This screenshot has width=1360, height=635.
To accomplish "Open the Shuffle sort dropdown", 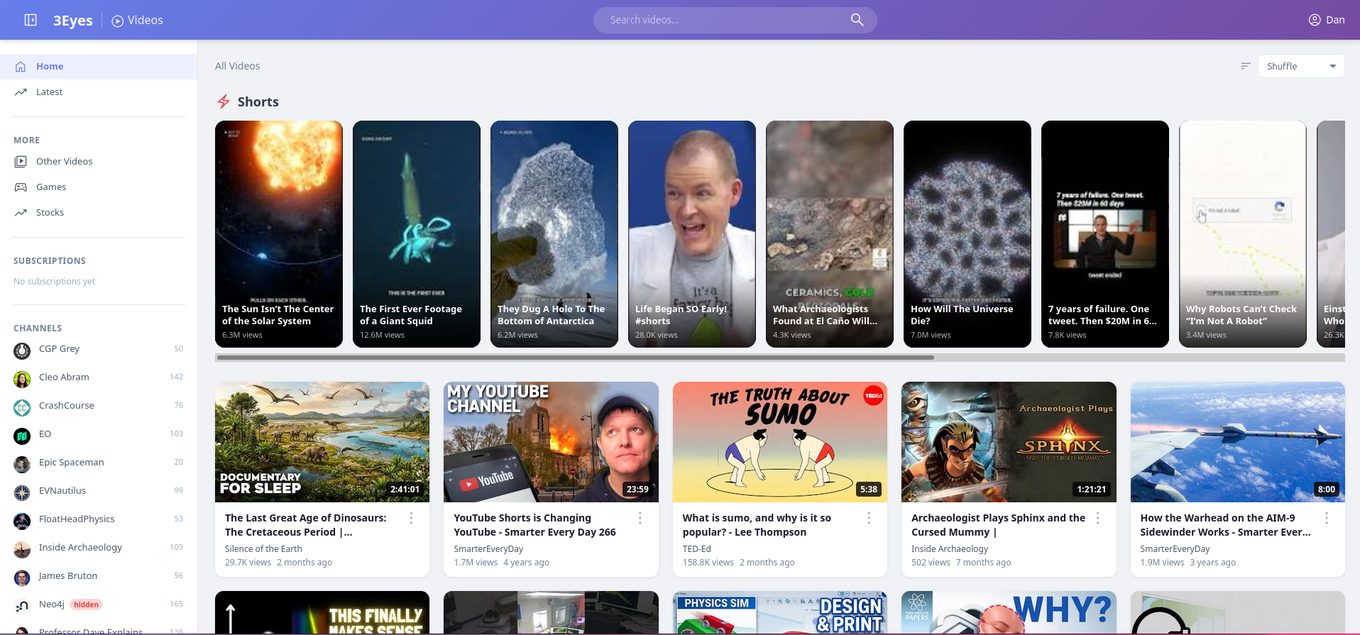I will pos(1301,66).
